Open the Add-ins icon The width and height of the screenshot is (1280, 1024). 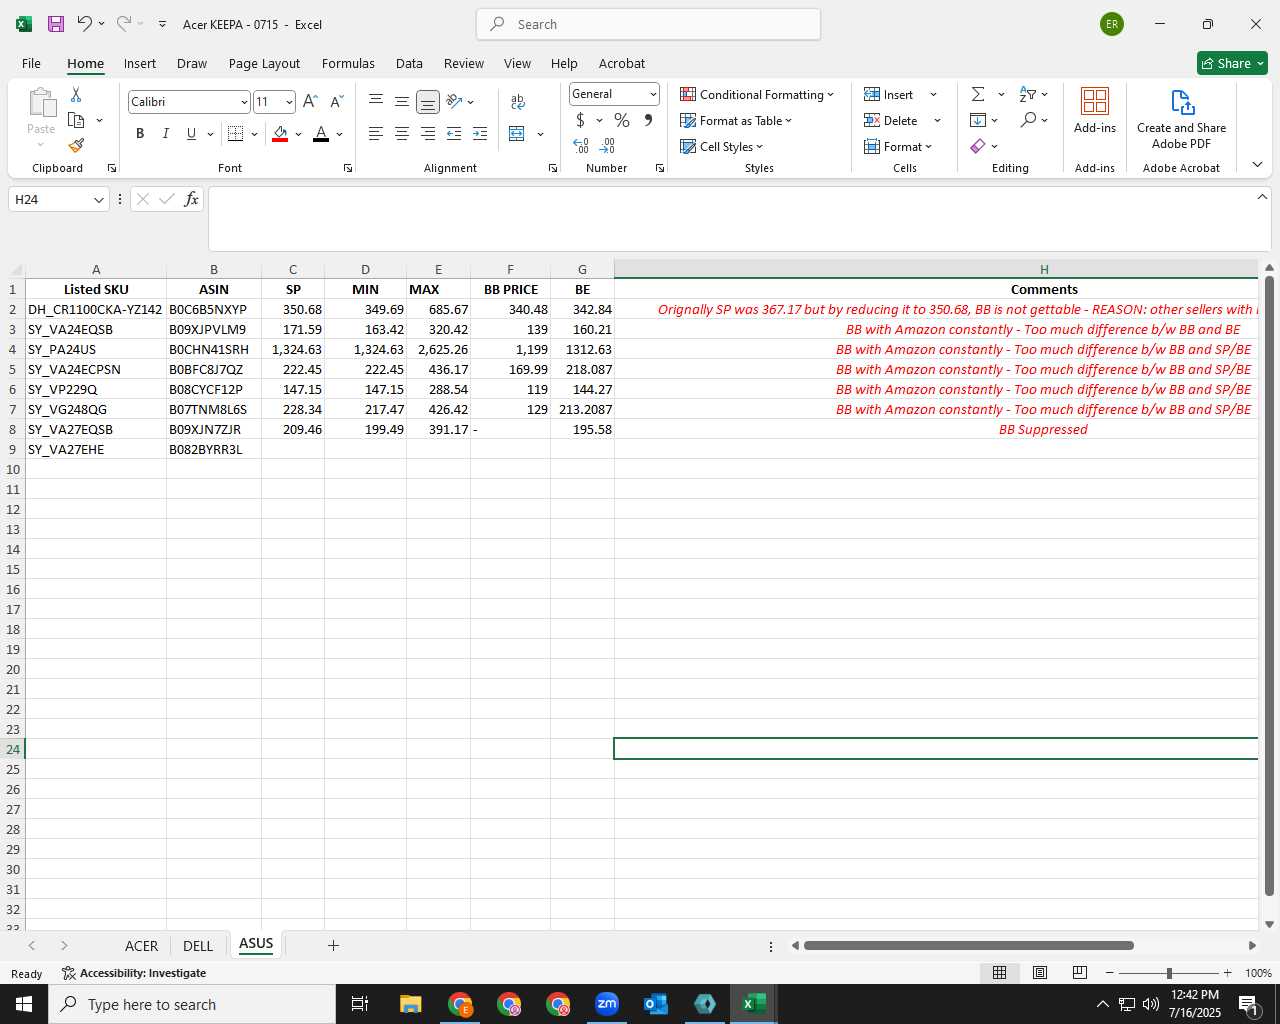pos(1095,110)
